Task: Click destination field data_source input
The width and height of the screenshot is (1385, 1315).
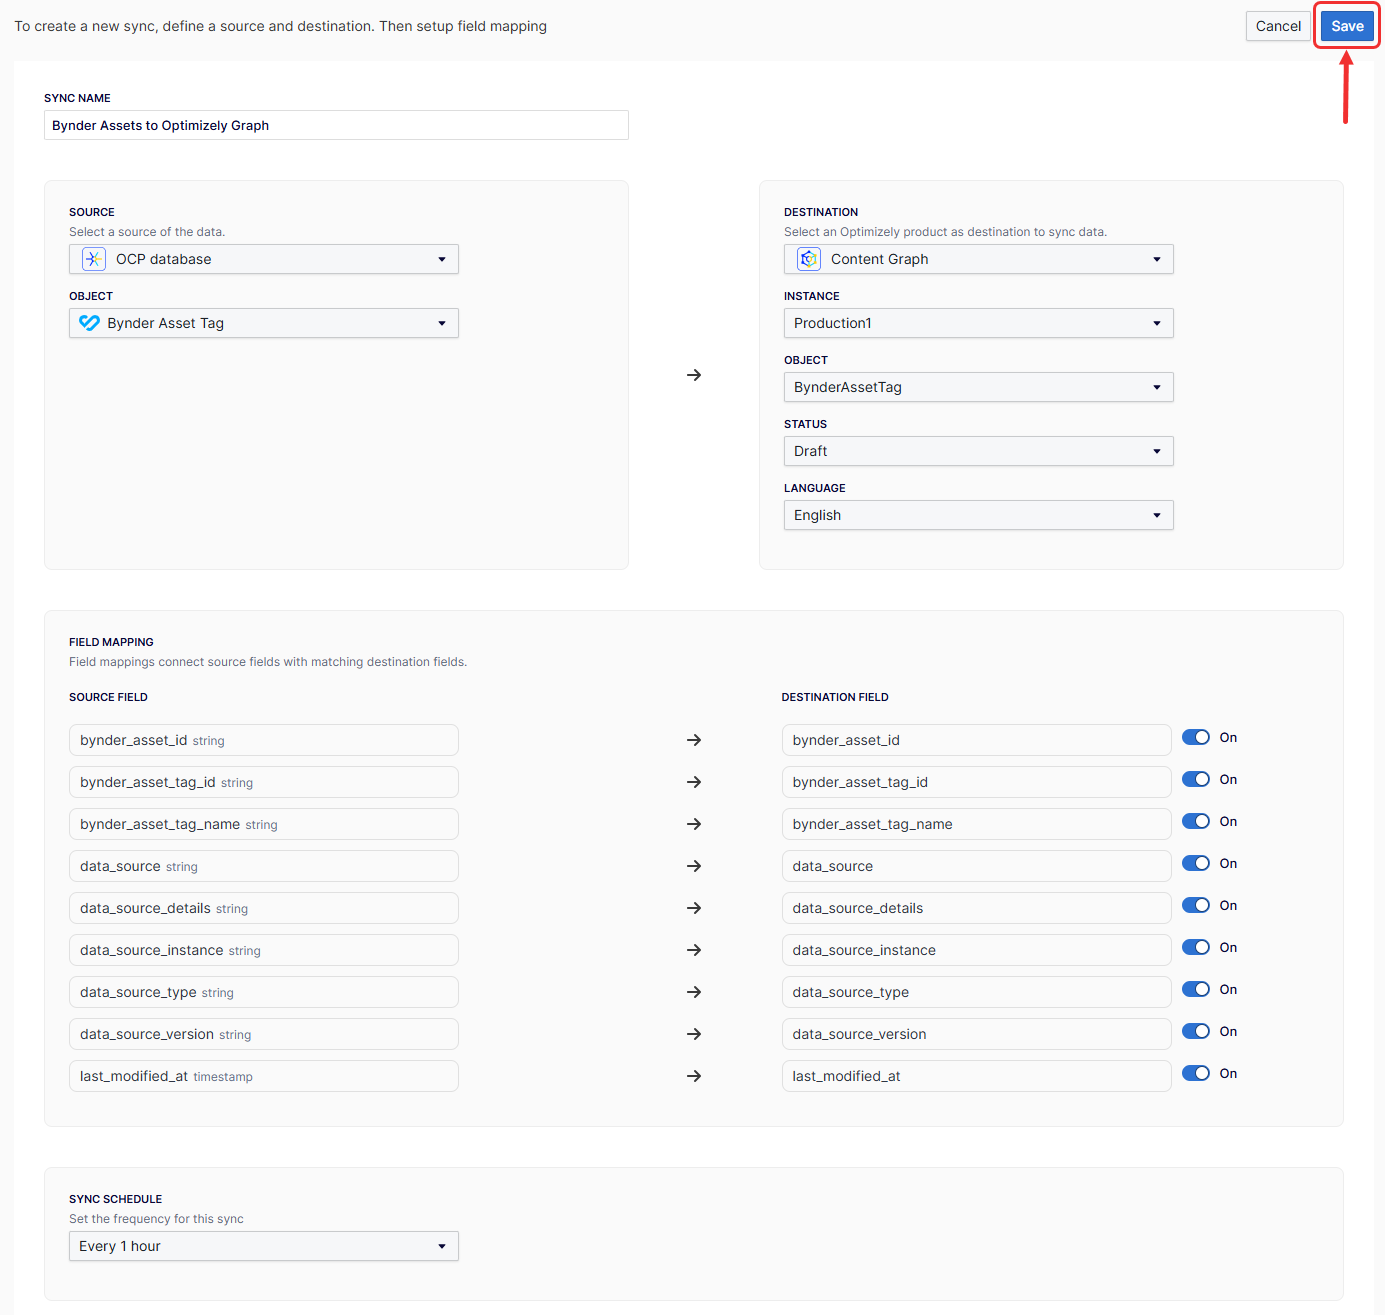Action: 976,866
